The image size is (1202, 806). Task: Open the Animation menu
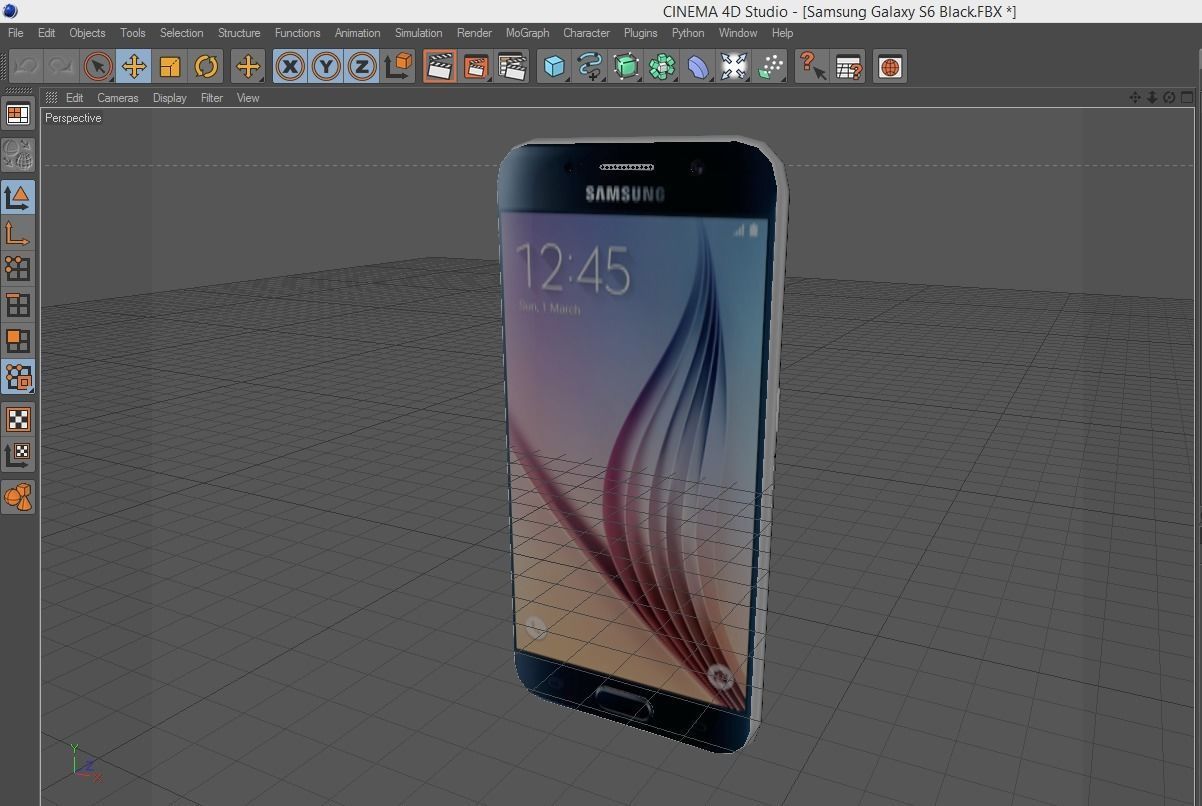point(358,33)
